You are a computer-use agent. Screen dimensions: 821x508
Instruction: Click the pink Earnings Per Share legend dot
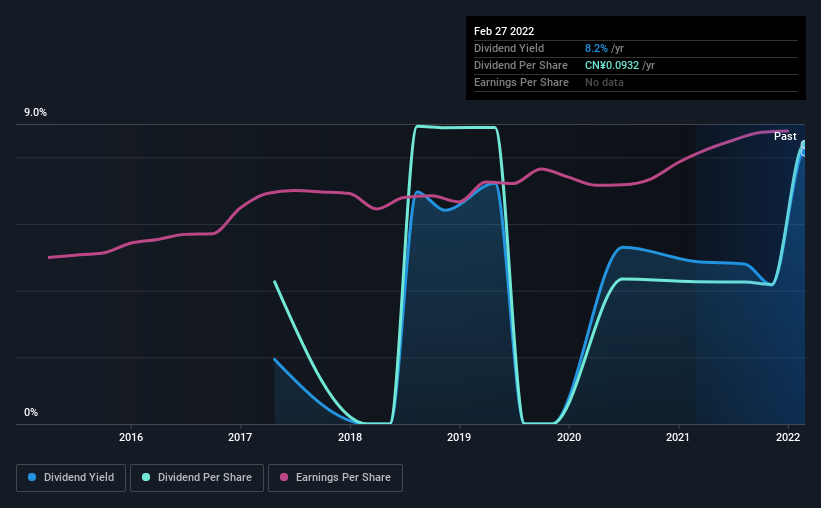(x=284, y=477)
